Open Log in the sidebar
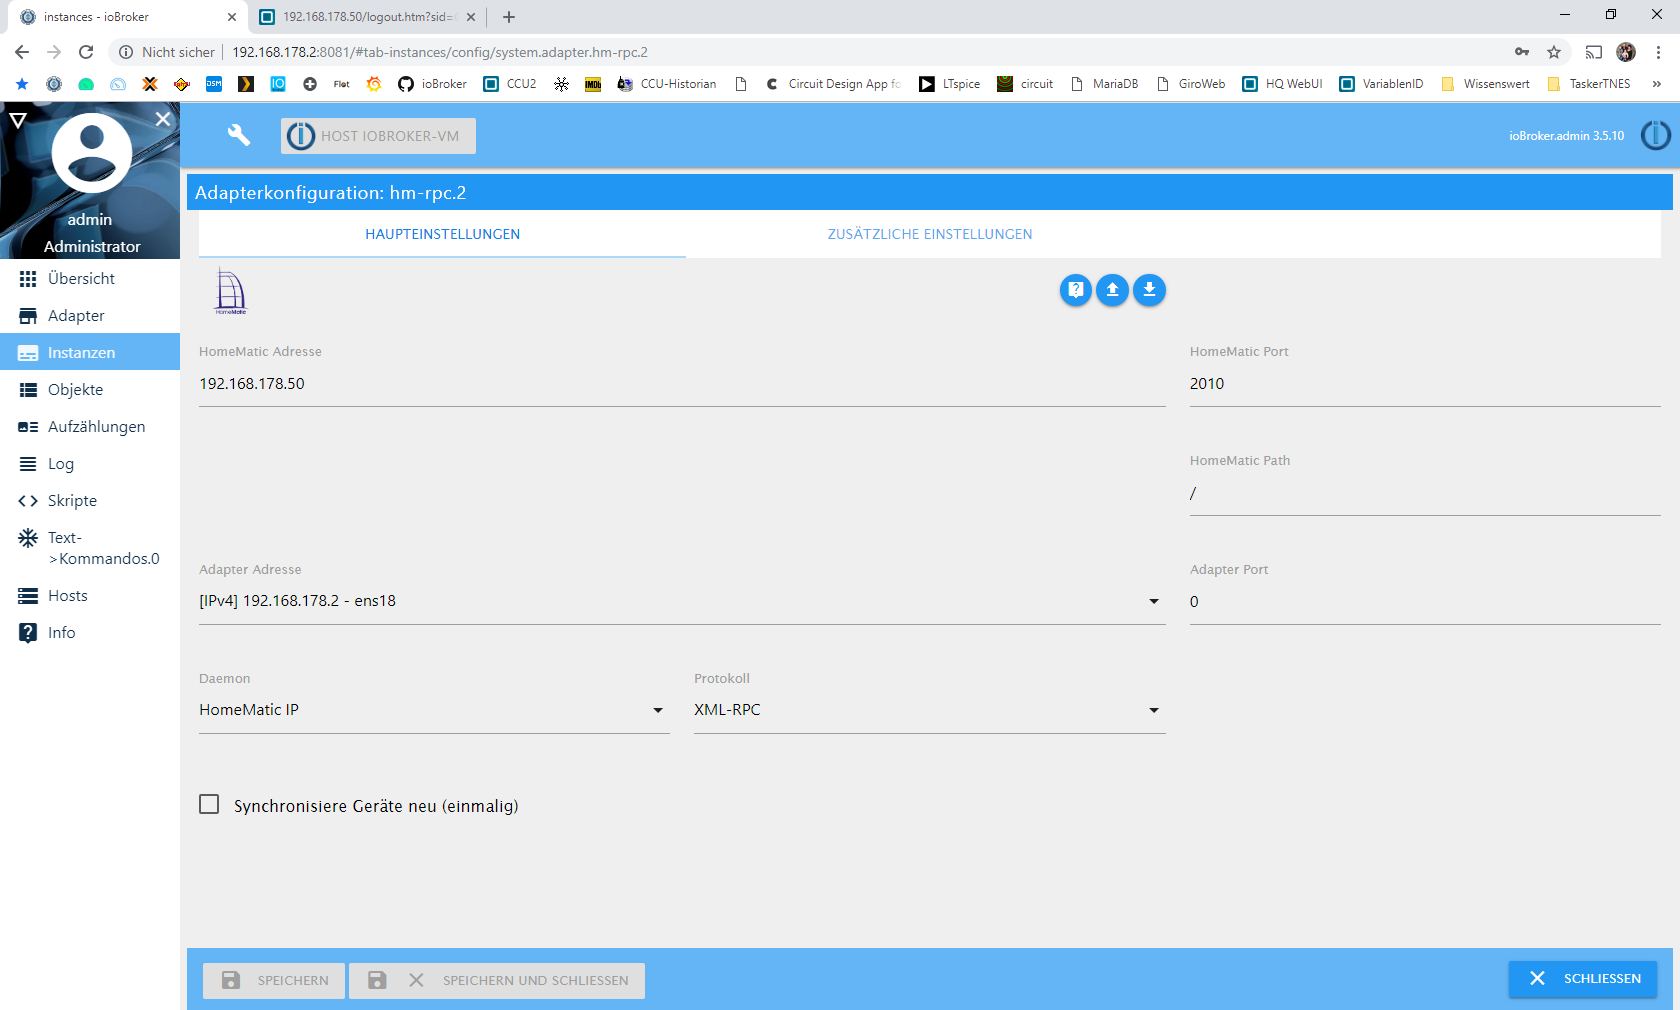Viewport: 1680px width, 1010px height. pyautogui.click(x=90, y=463)
